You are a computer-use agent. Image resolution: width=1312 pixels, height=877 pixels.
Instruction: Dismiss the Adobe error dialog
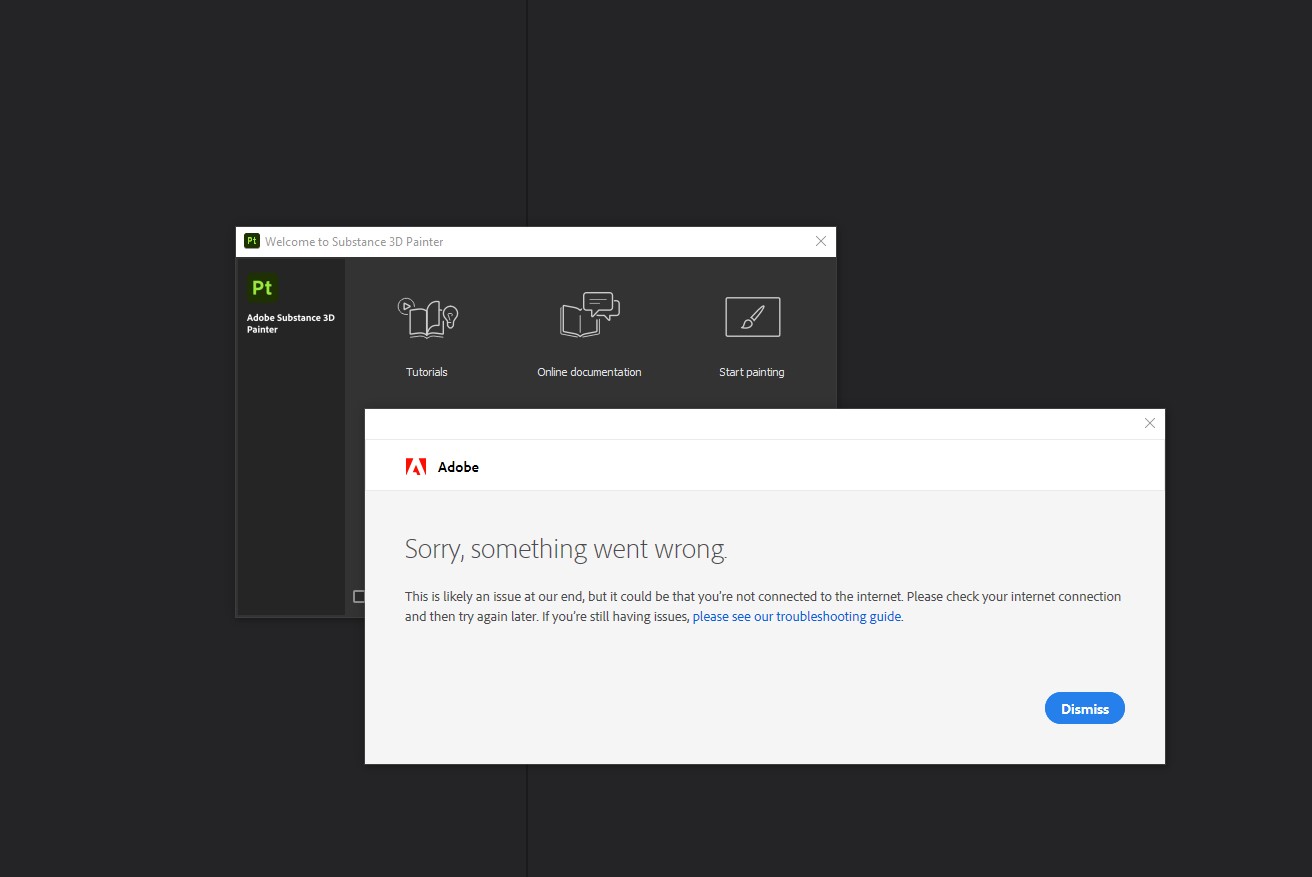pyautogui.click(x=1084, y=708)
